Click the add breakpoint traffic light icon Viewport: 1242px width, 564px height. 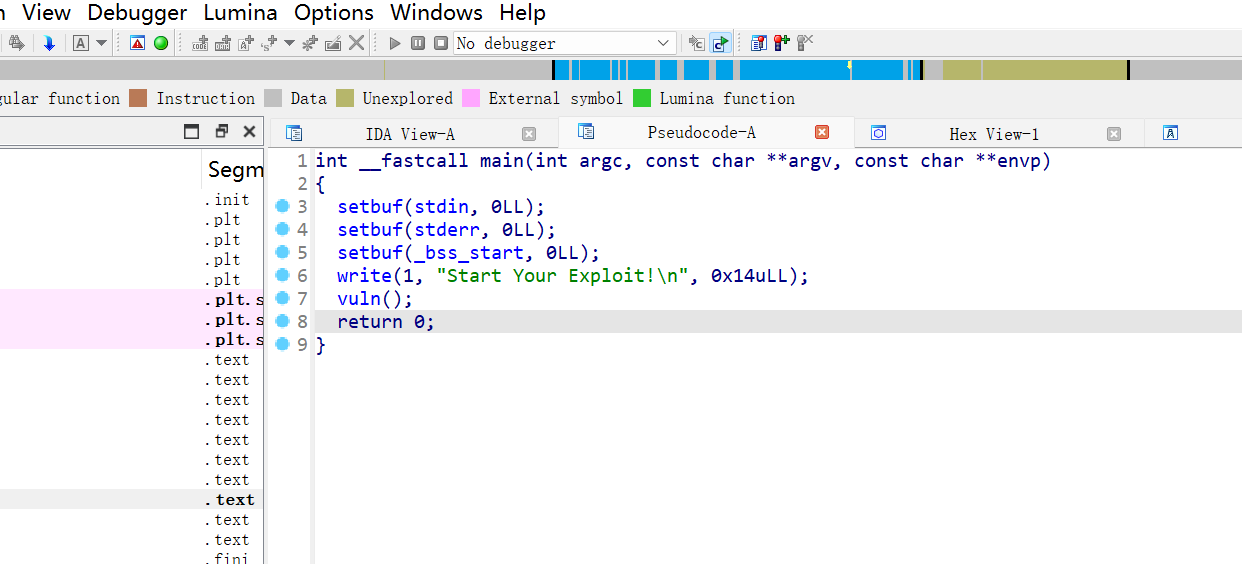coord(781,43)
